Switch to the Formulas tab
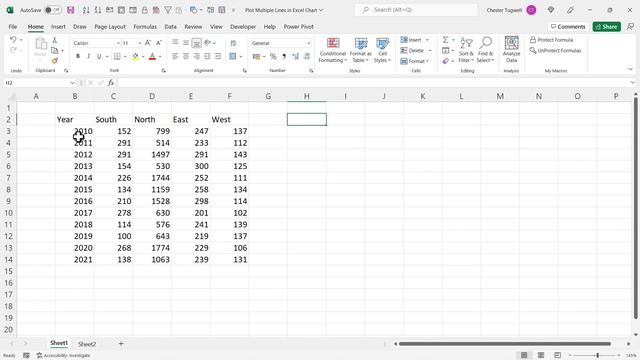Viewport: 640px width, 360px height. (x=145, y=27)
